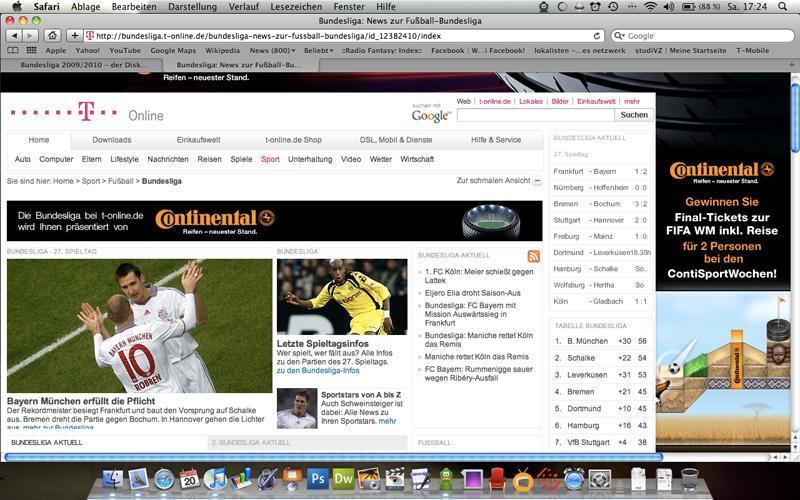The height and width of the screenshot is (500, 800).
Task: Open the YouTube bookmark
Action: [125, 51]
